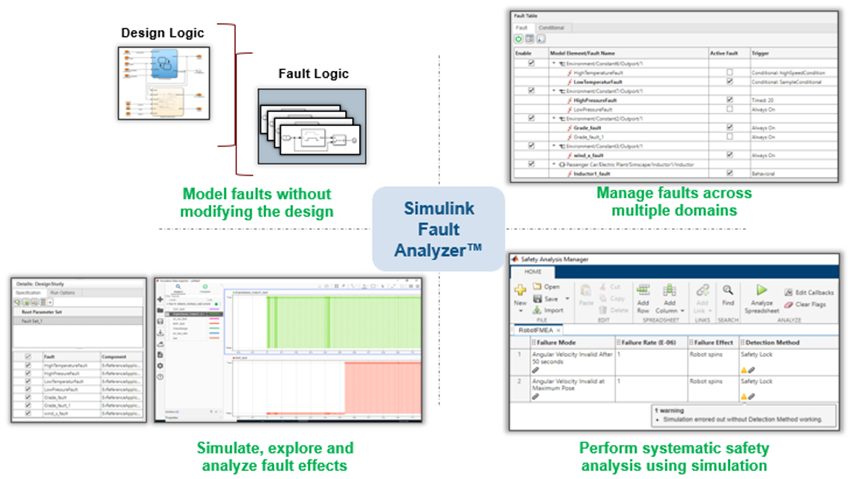The height and width of the screenshot is (479, 861).
Task: Select Fault Set_1 row in Root Parameter Set
Action: tap(78, 321)
